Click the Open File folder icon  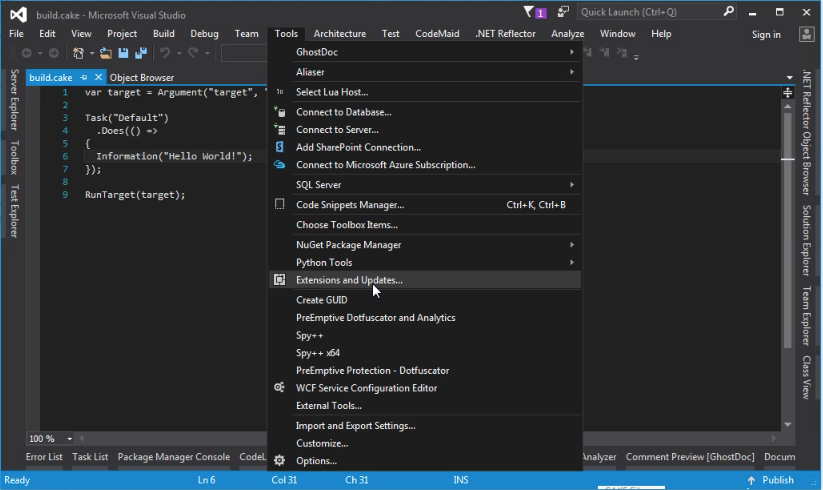(x=105, y=53)
